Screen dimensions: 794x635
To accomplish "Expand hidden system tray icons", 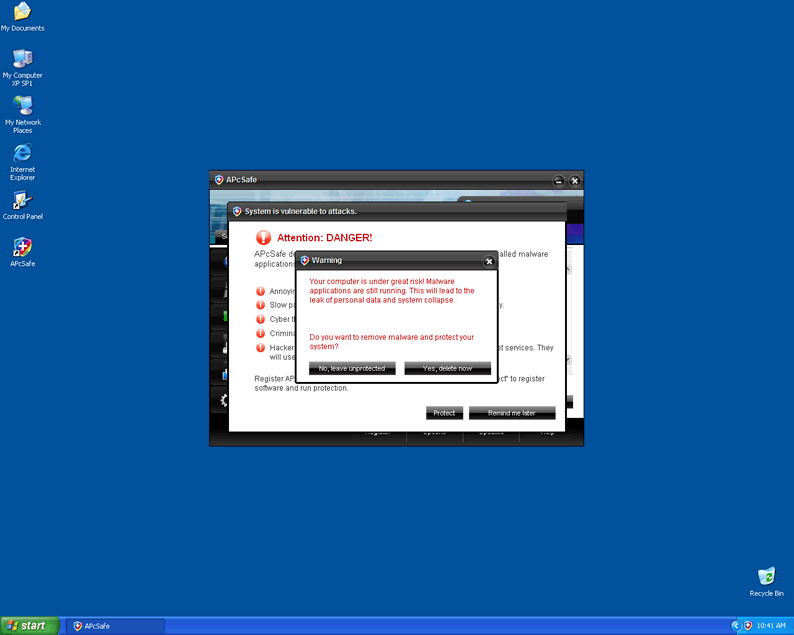I will [735, 625].
